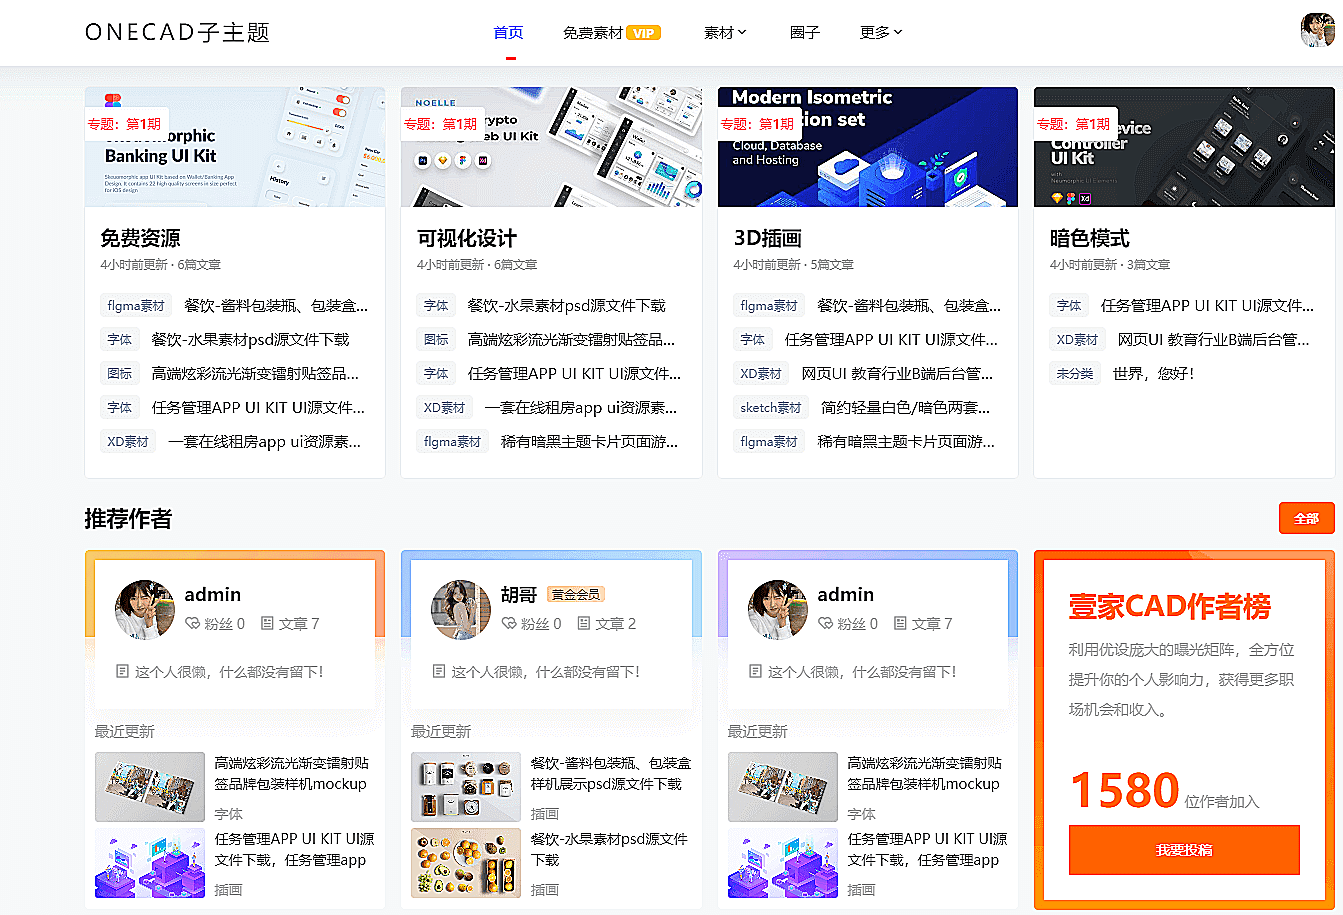Open 胡哥's profile avatar
1343x915 pixels.
pyautogui.click(x=461, y=609)
